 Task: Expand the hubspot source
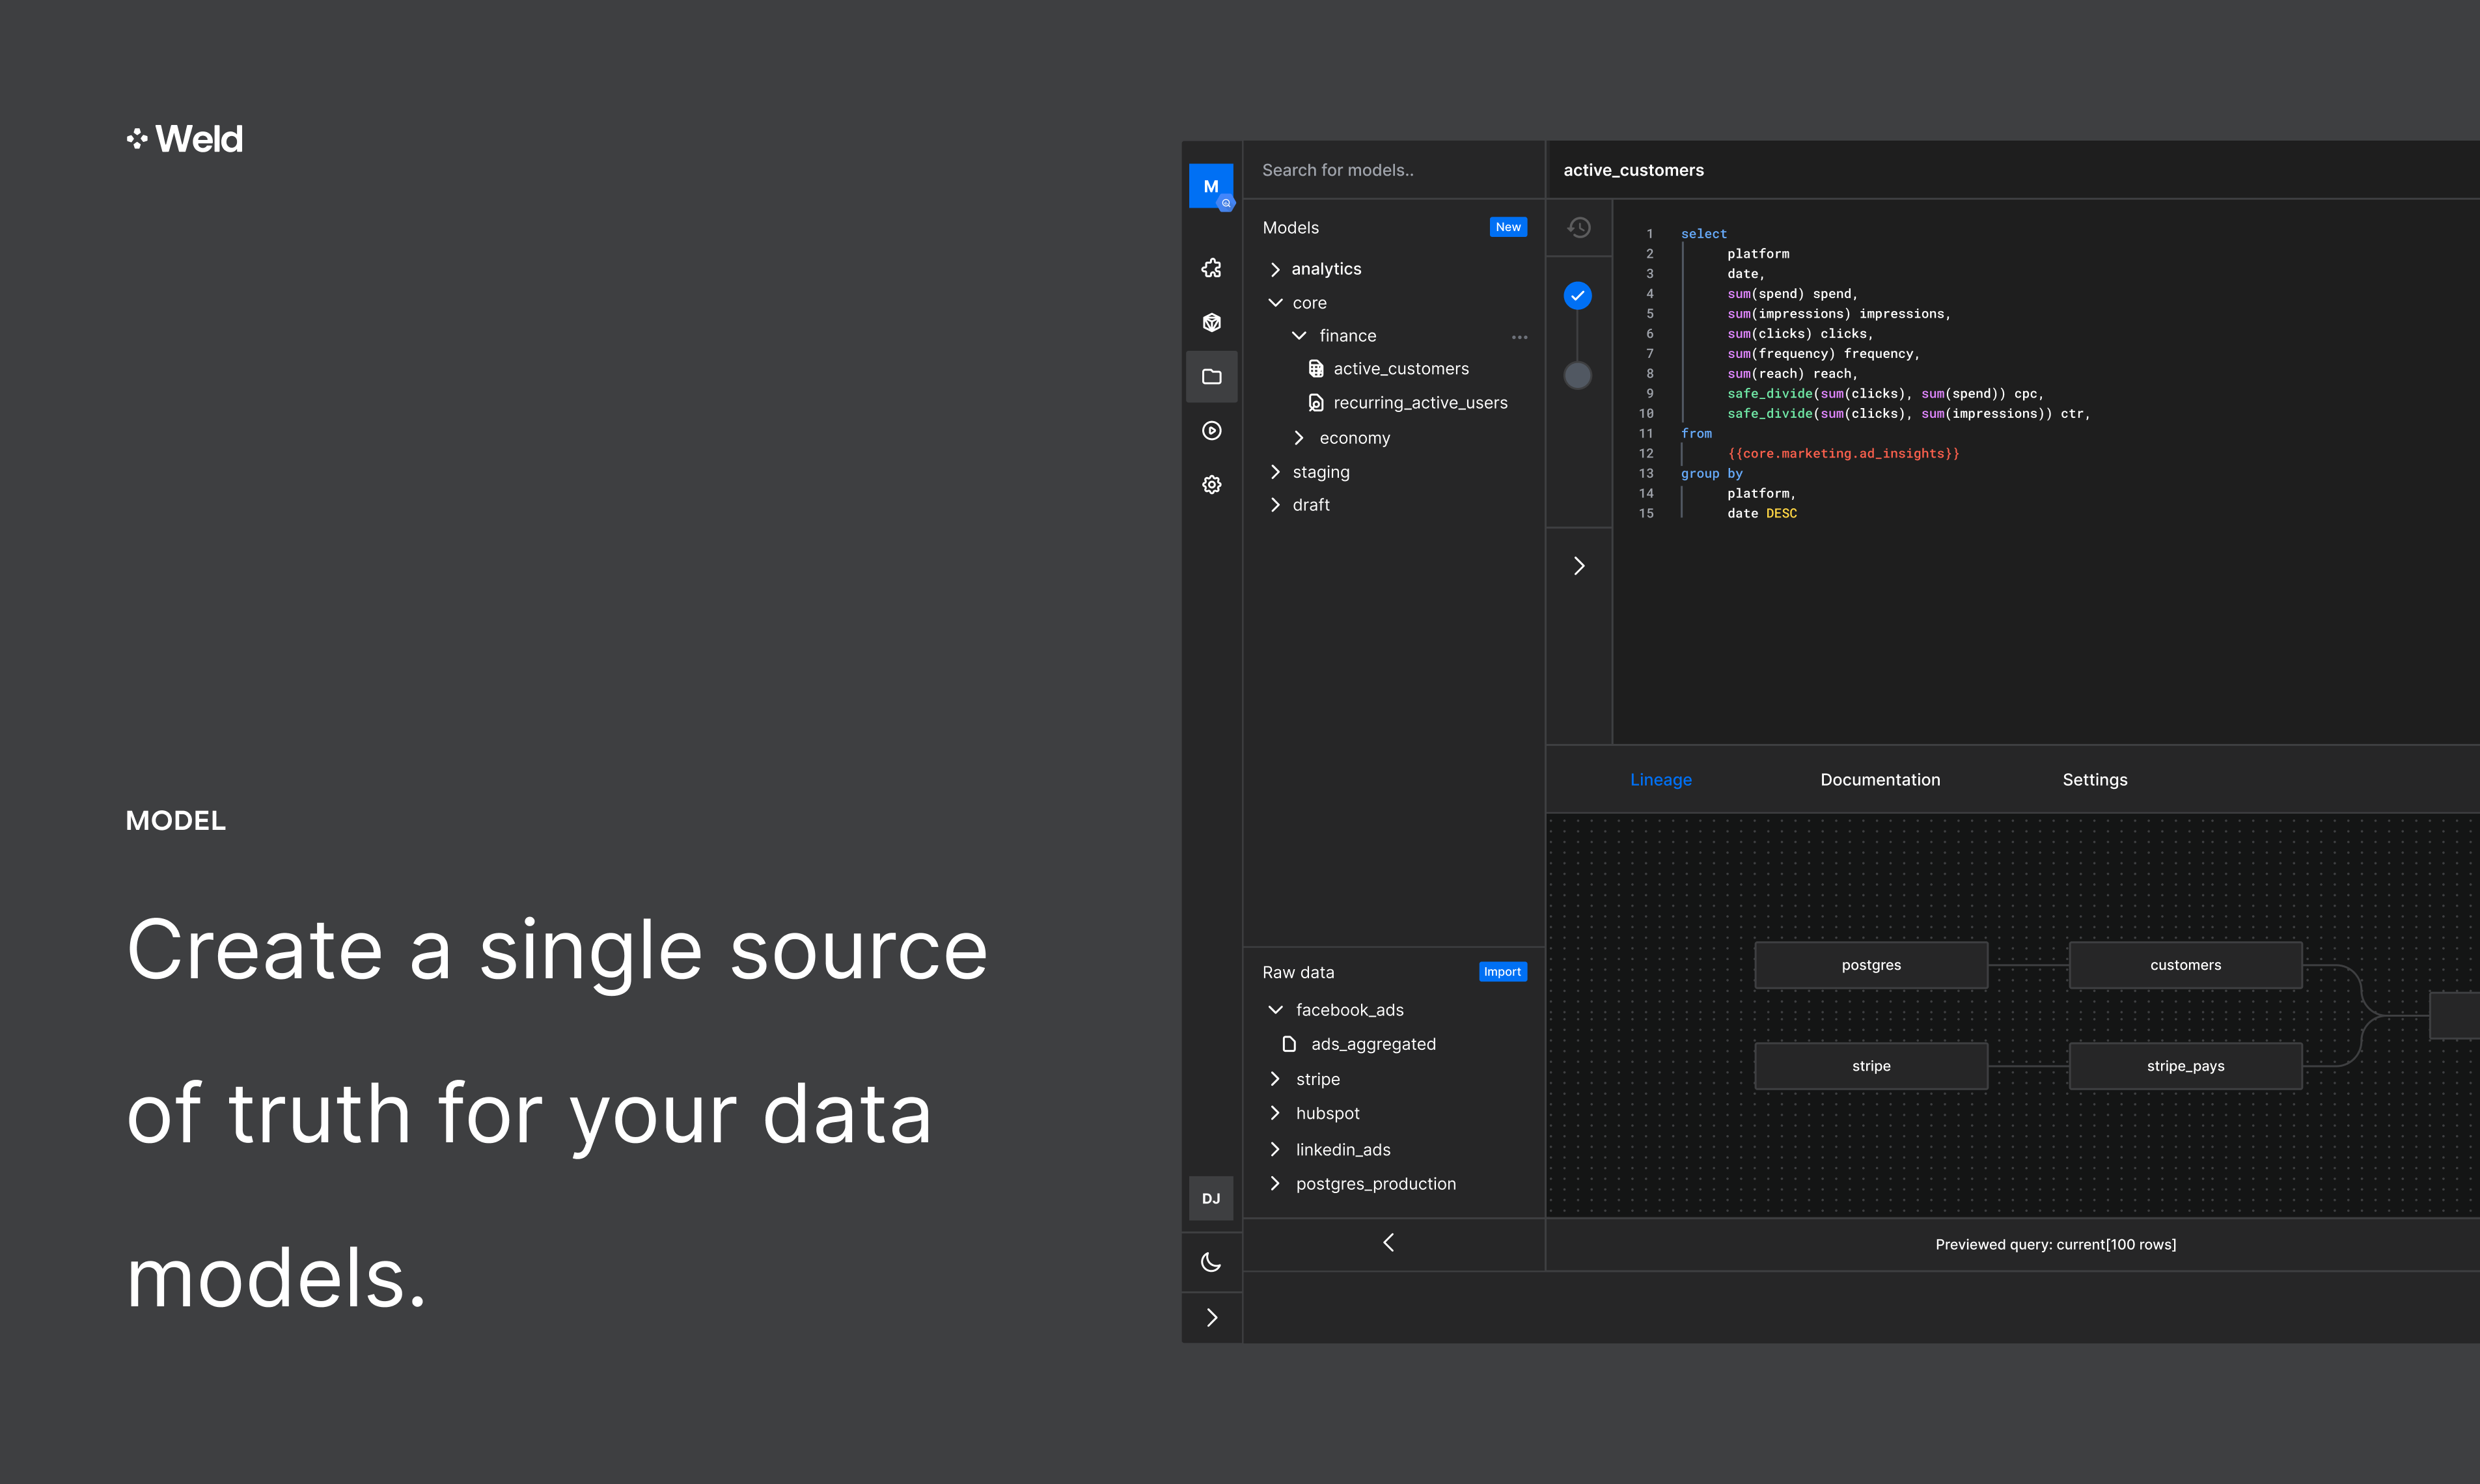tap(1275, 1113)
